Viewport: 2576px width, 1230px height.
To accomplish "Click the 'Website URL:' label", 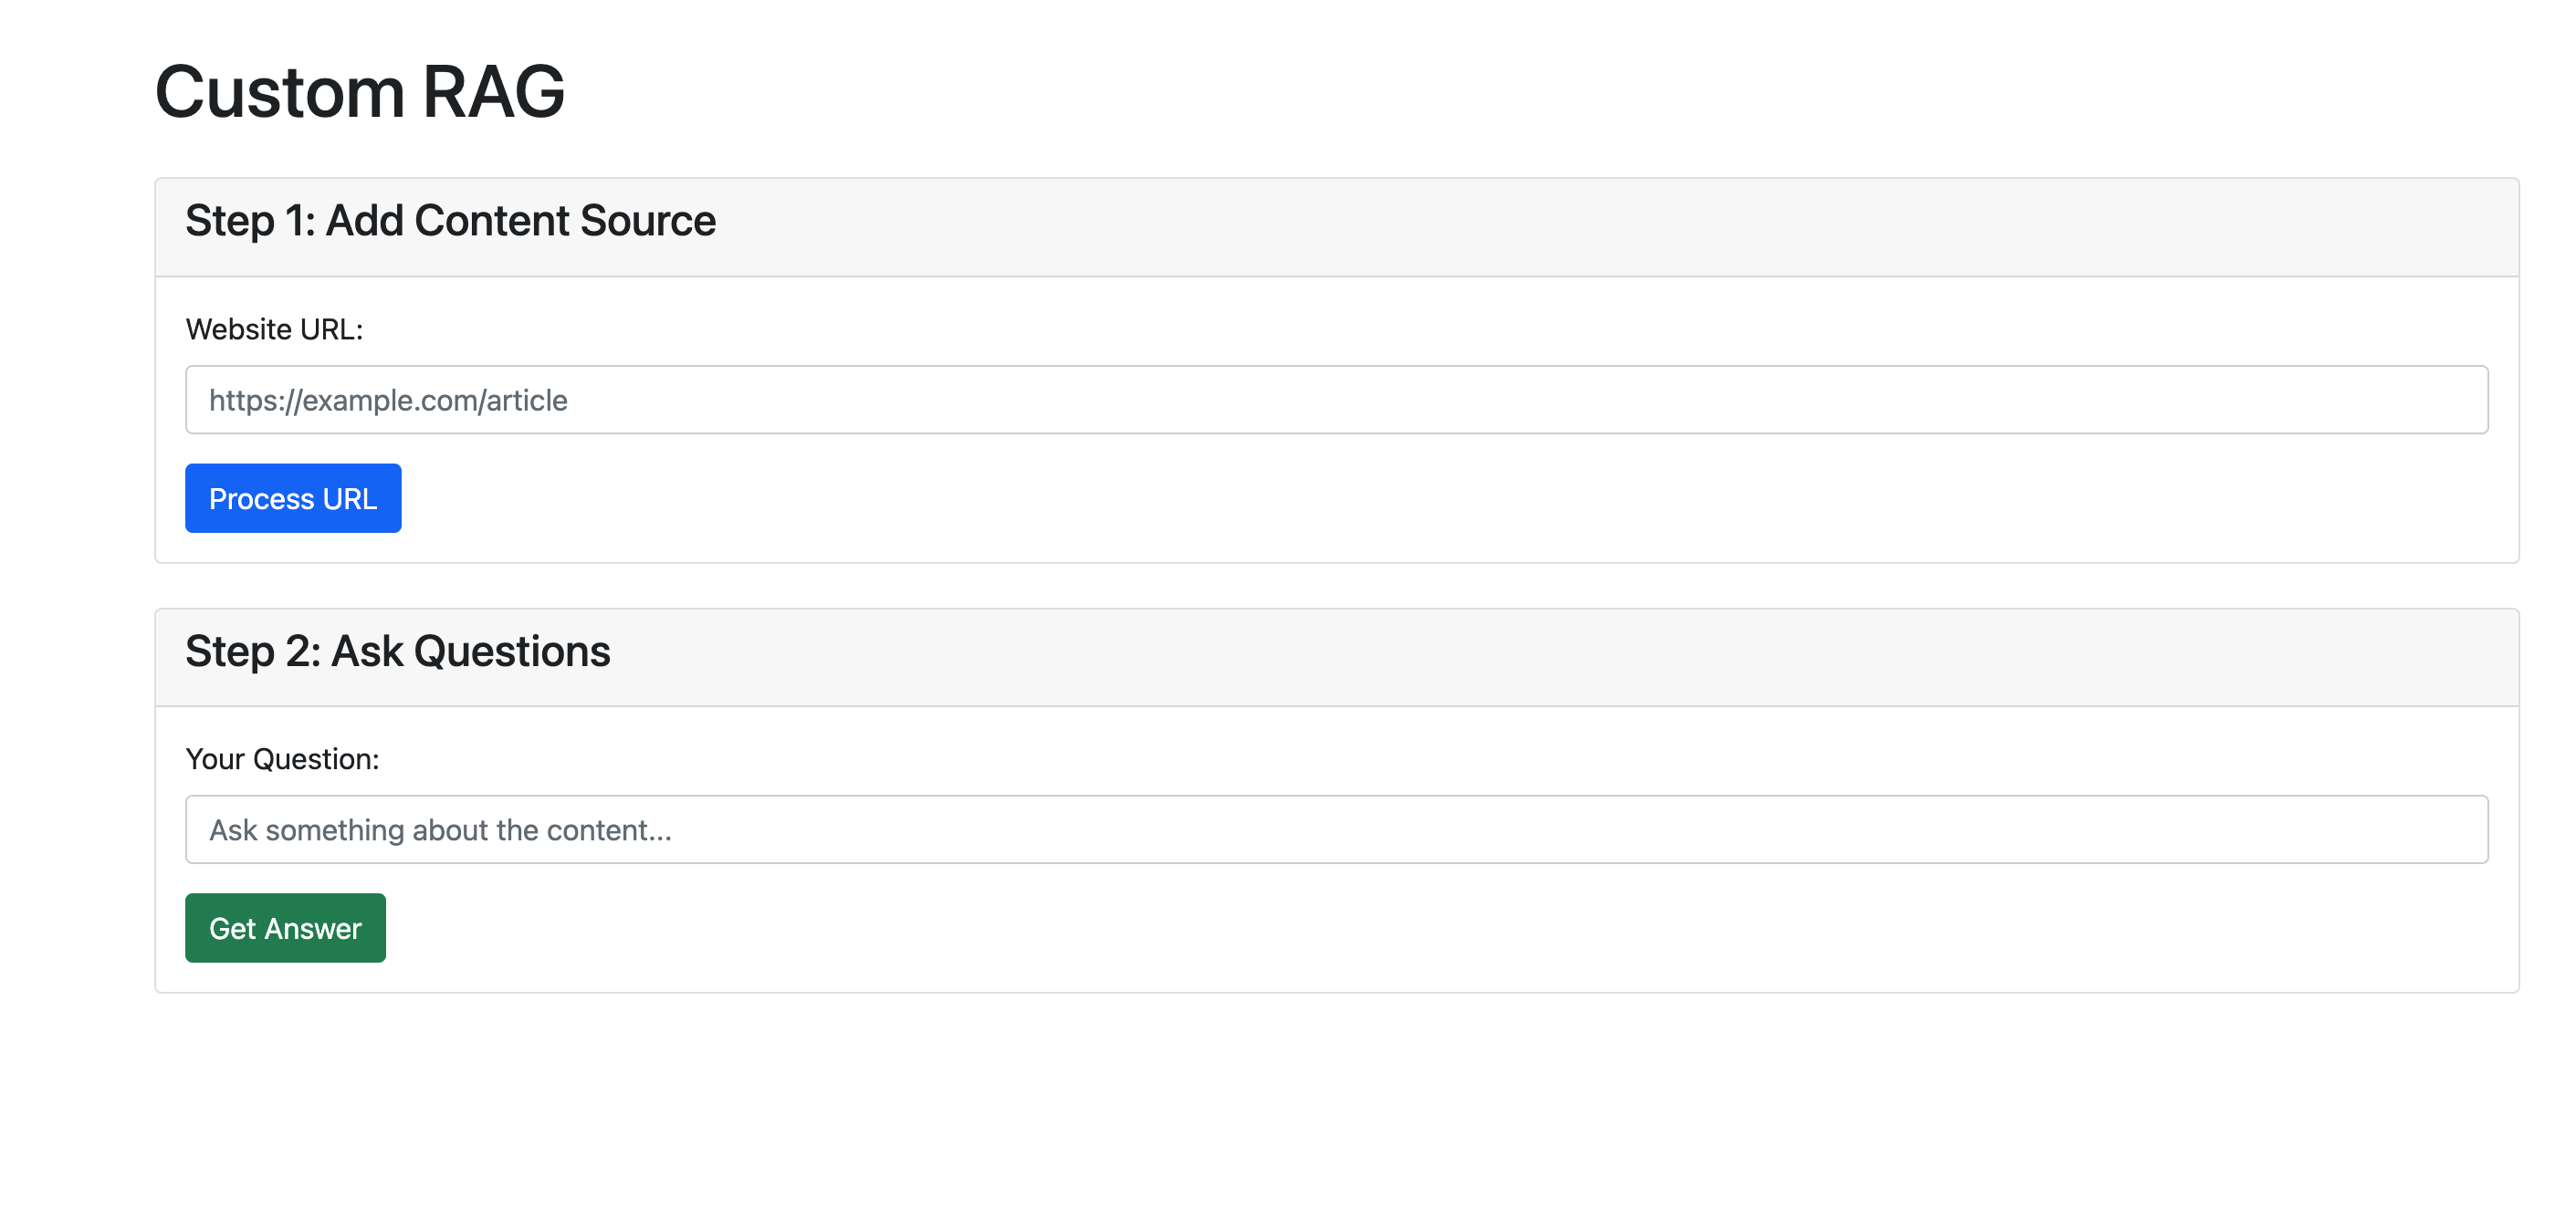I will point(274,329).
